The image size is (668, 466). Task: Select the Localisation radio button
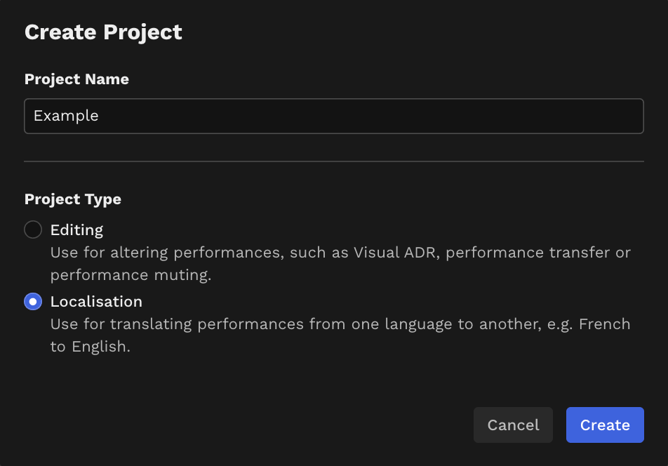pyautogui.click(x=33, y=302)
